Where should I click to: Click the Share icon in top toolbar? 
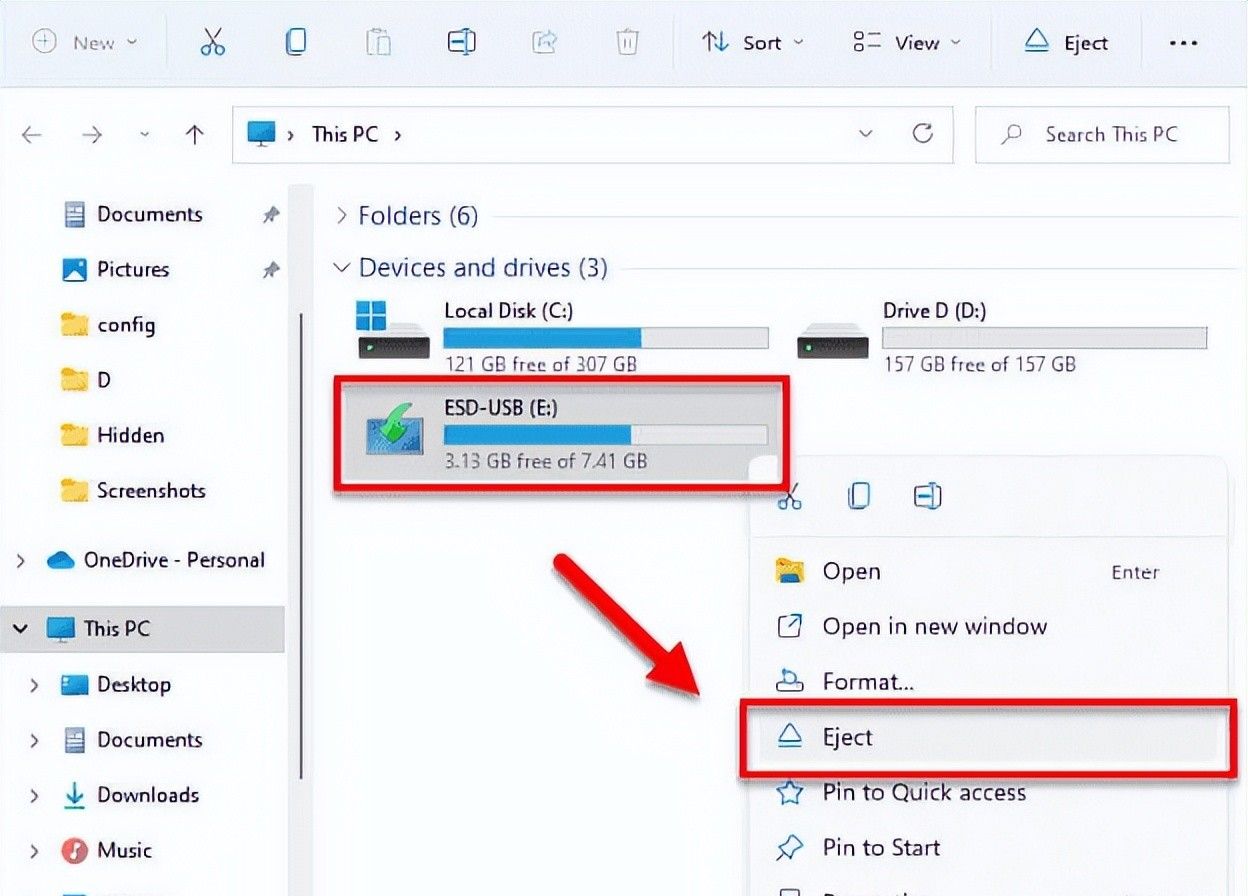[x=544, y=42]
